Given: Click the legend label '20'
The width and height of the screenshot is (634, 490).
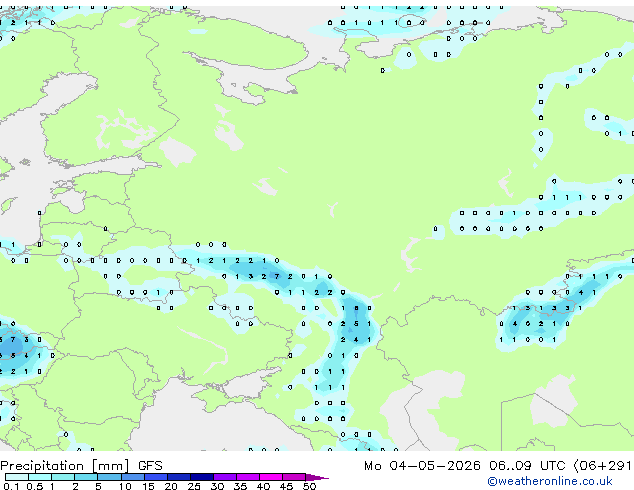Looking at the screenshot, I should point(171,486).
